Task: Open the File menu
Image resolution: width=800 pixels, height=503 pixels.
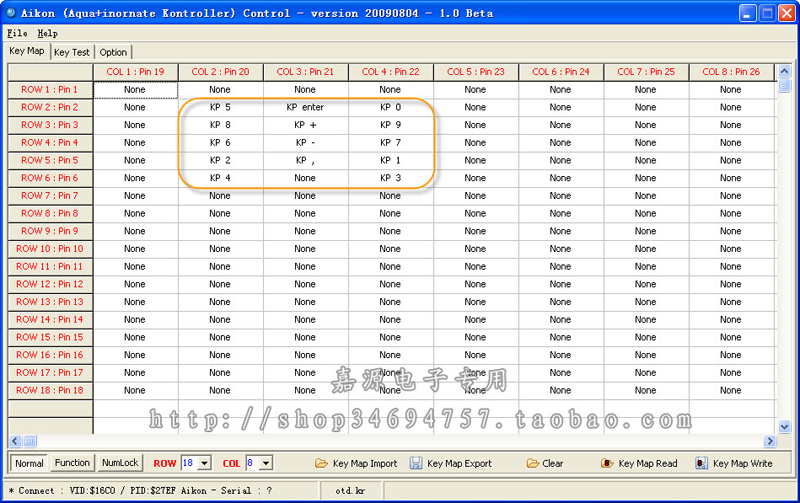Action: (x=17, y=33)
